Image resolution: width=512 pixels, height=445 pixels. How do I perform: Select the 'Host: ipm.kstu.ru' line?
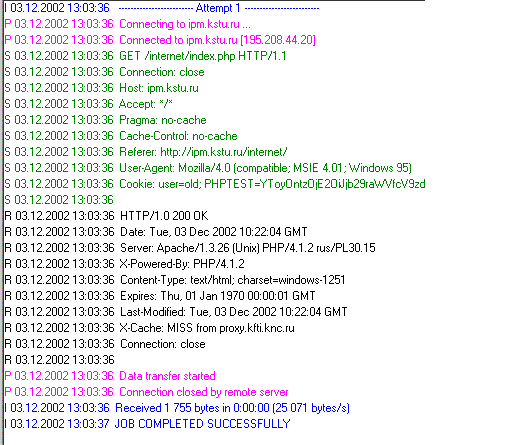(x=101, y=88)
